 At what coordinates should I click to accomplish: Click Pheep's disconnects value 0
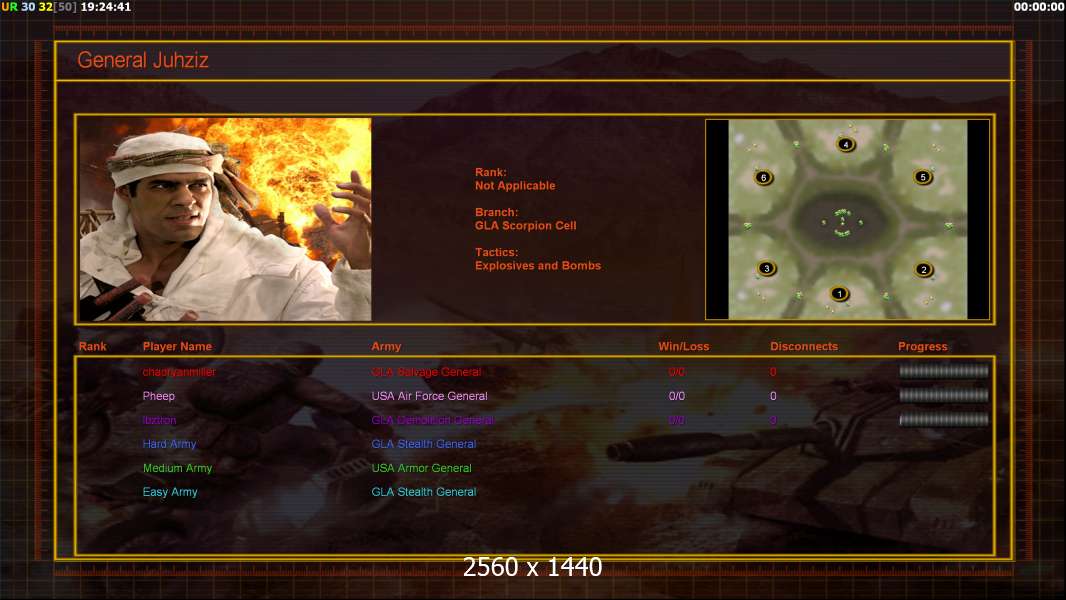click(x=773, y=396)
